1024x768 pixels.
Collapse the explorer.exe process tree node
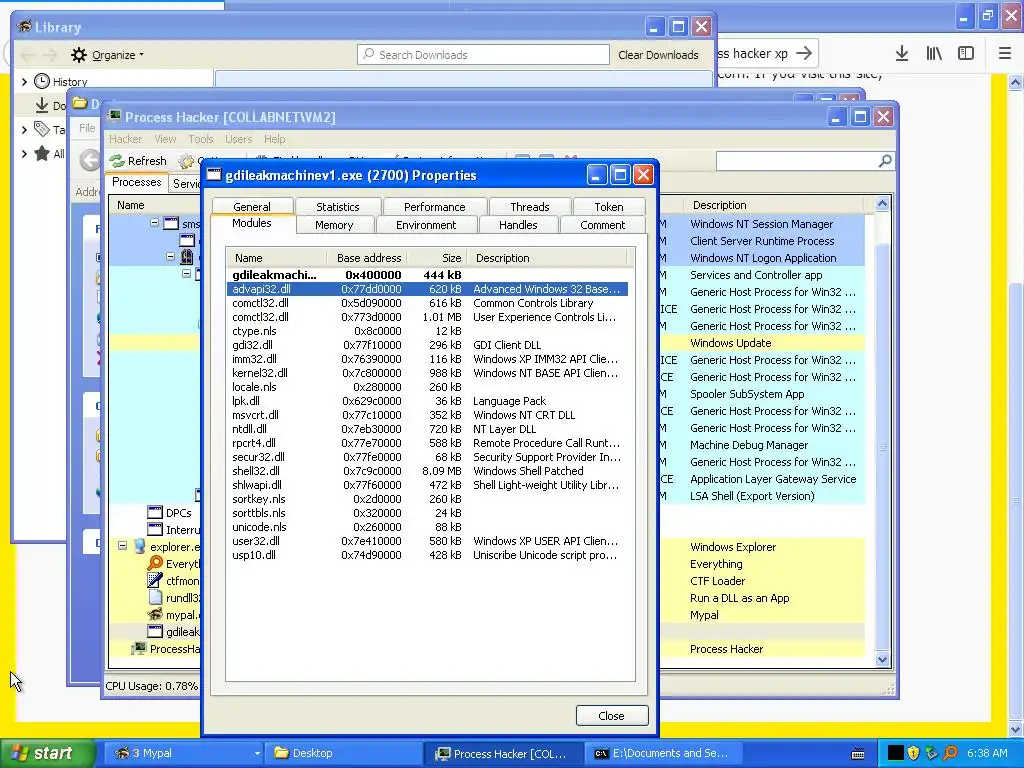(122, 545)
